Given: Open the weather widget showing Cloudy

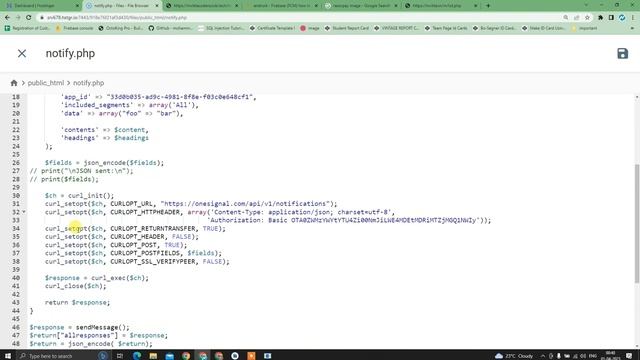Looking at the screenshot, I should click(513, 356).
